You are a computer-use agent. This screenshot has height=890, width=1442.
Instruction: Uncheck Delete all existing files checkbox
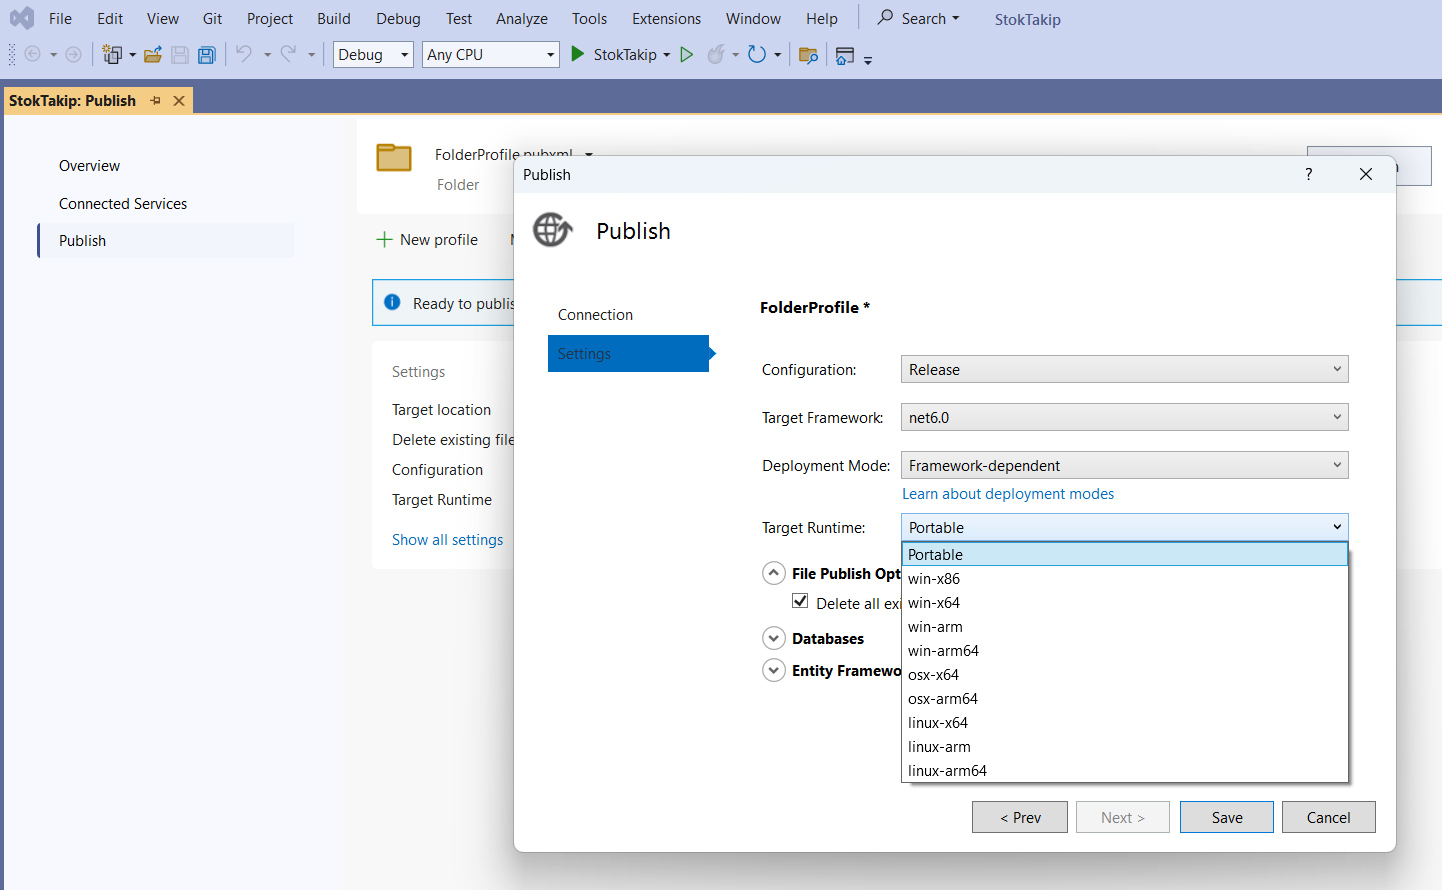(800, 601)
